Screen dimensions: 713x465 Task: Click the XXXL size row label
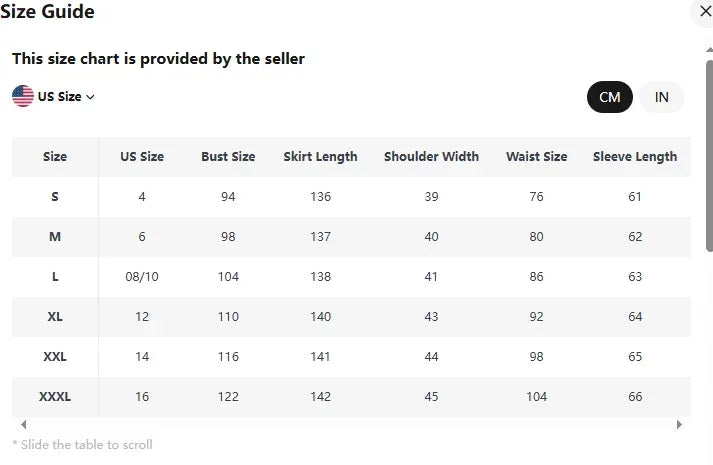tap(55, 397)
